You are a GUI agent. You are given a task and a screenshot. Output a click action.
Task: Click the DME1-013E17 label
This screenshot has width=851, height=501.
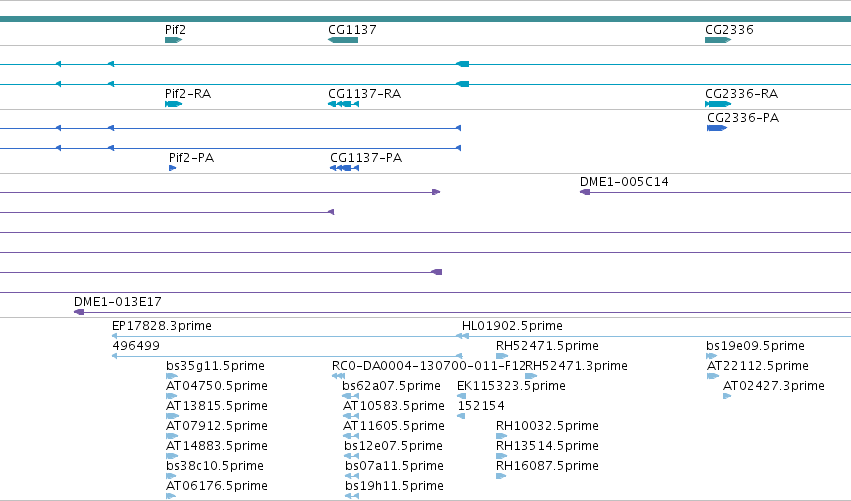click(118, 302)
